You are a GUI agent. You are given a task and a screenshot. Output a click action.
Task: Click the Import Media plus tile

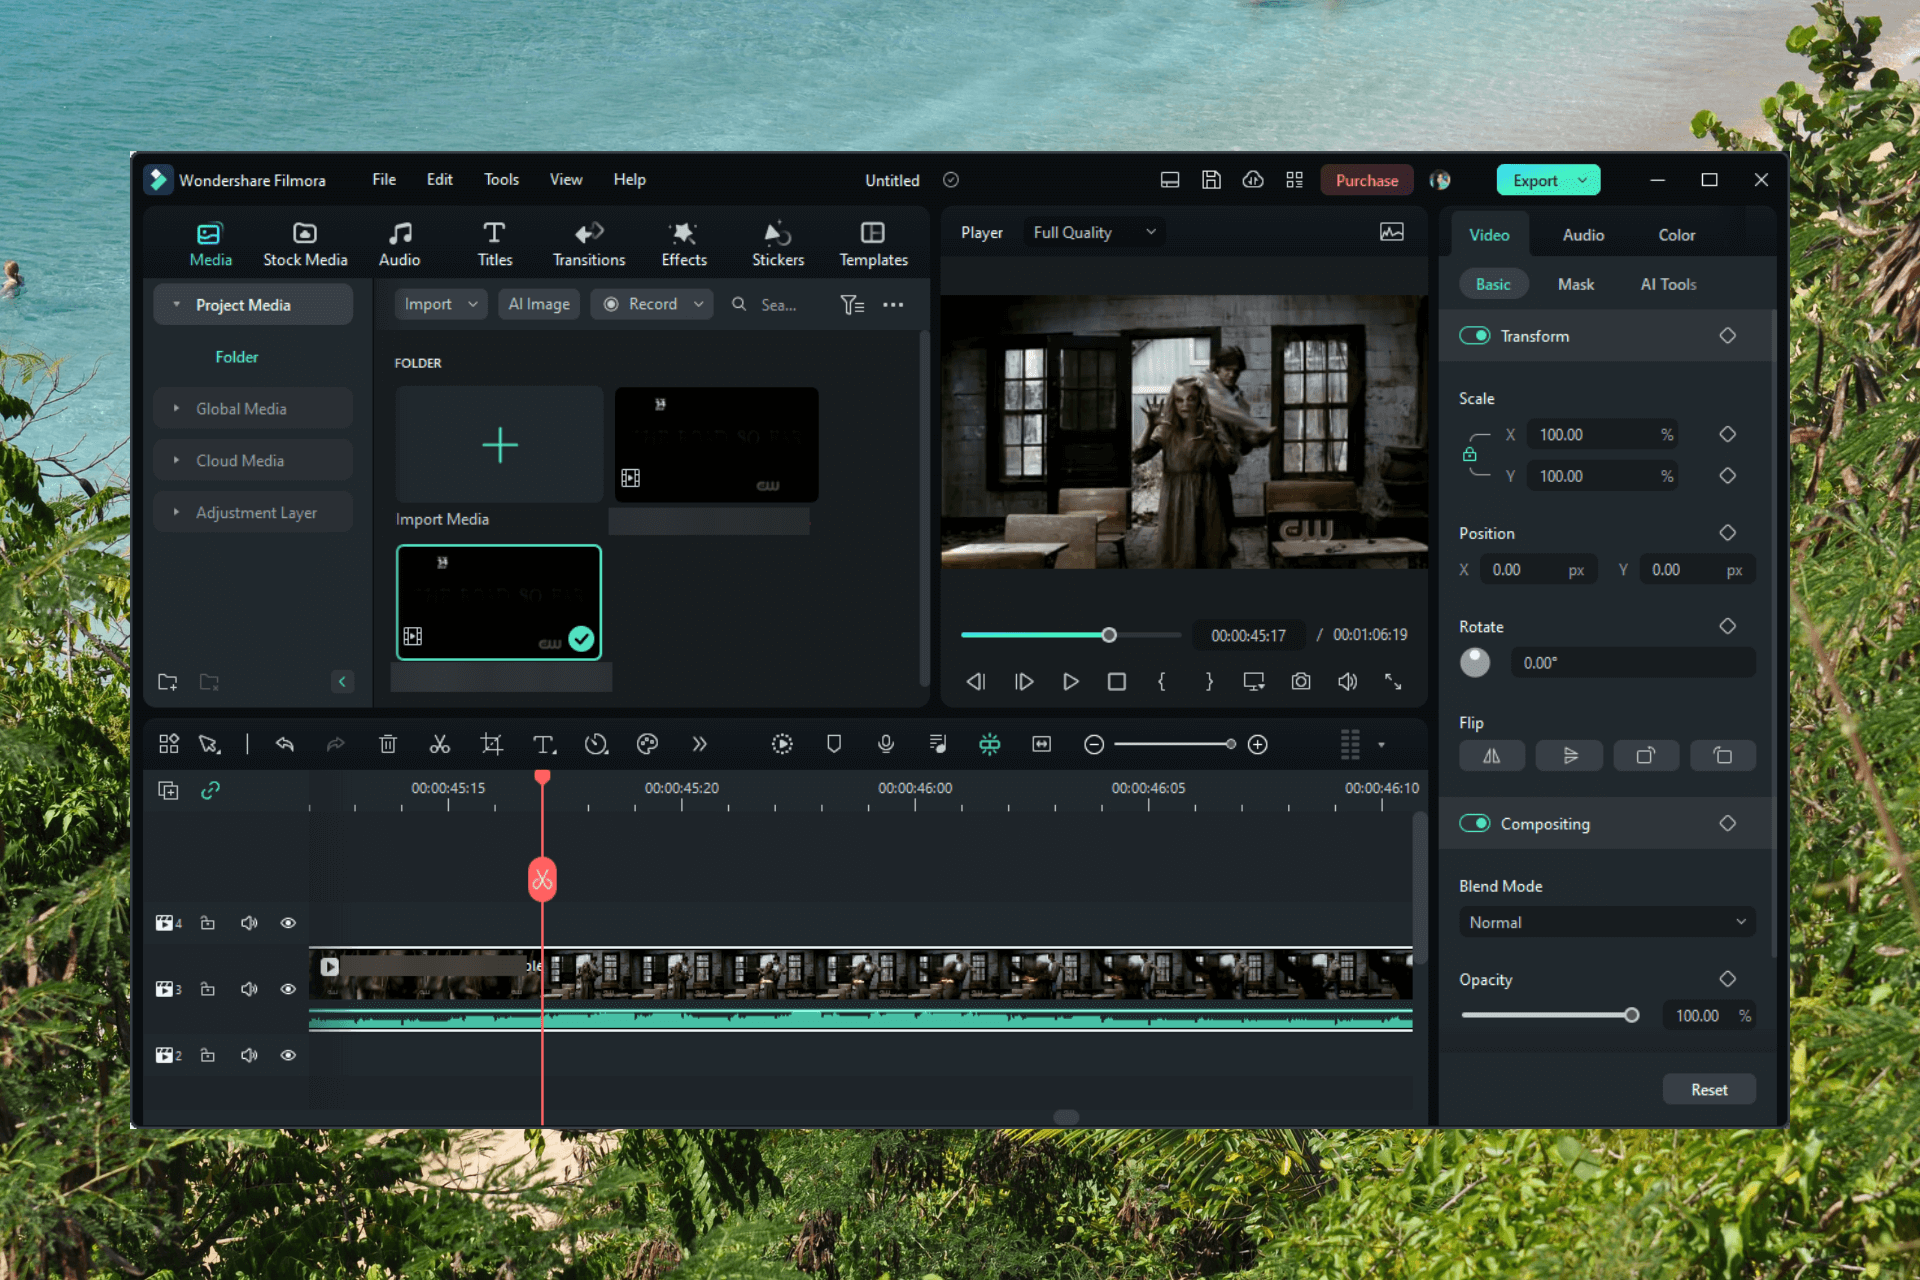click(499, 445)
